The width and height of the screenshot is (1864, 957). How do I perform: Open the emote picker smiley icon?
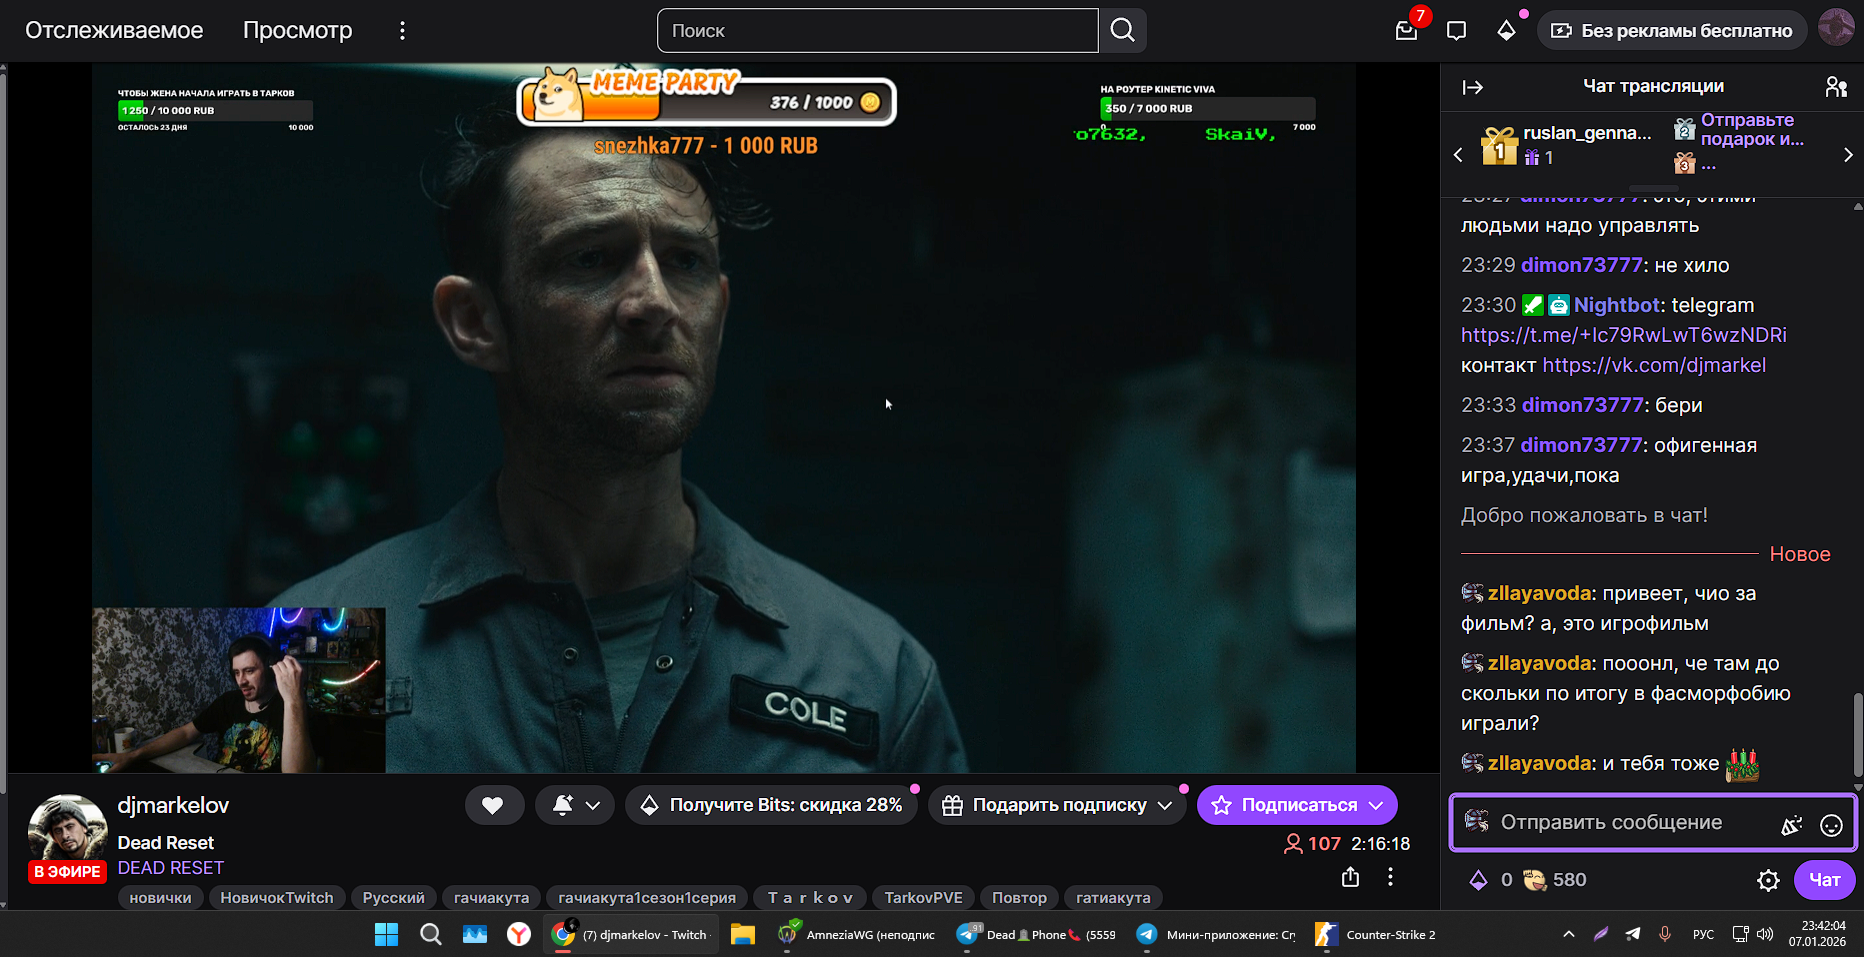click(1831, 825)
